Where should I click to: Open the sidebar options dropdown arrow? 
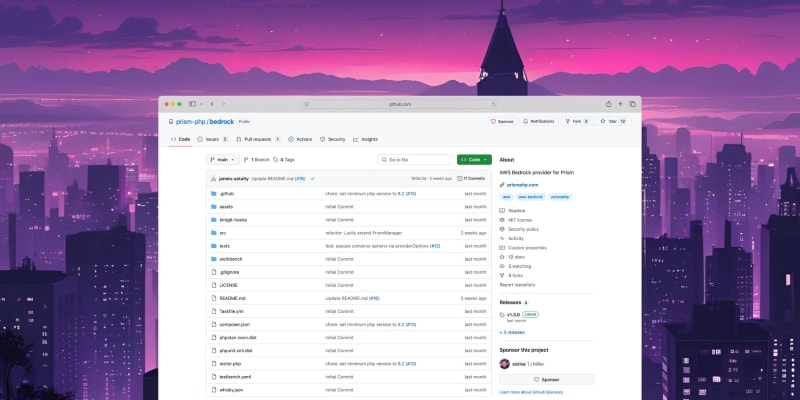[201, 104]
